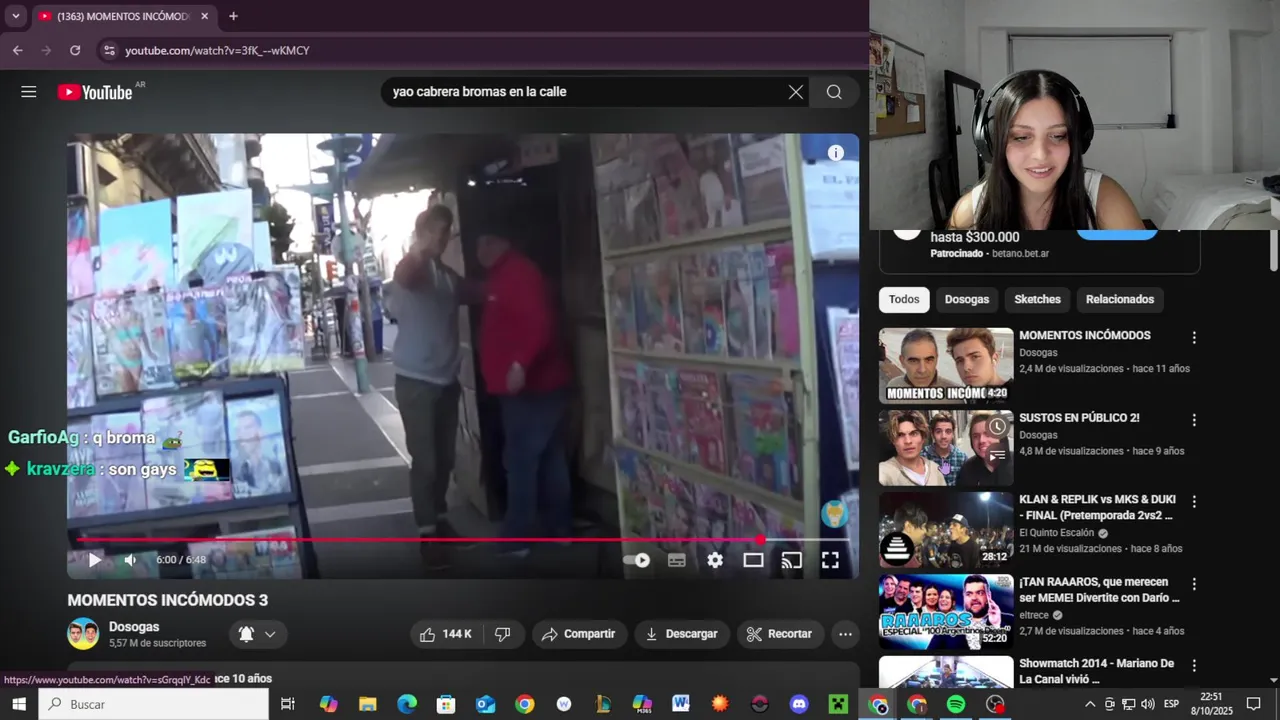Click the eltrece channel name
Viewport: 1280px width, 720px height.
click(1034, 615)
